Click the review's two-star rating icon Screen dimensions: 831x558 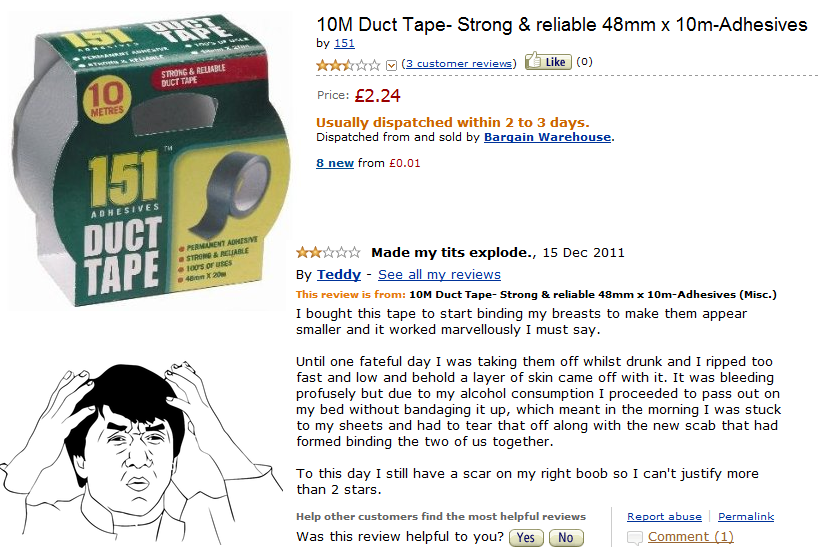point(328,252)
